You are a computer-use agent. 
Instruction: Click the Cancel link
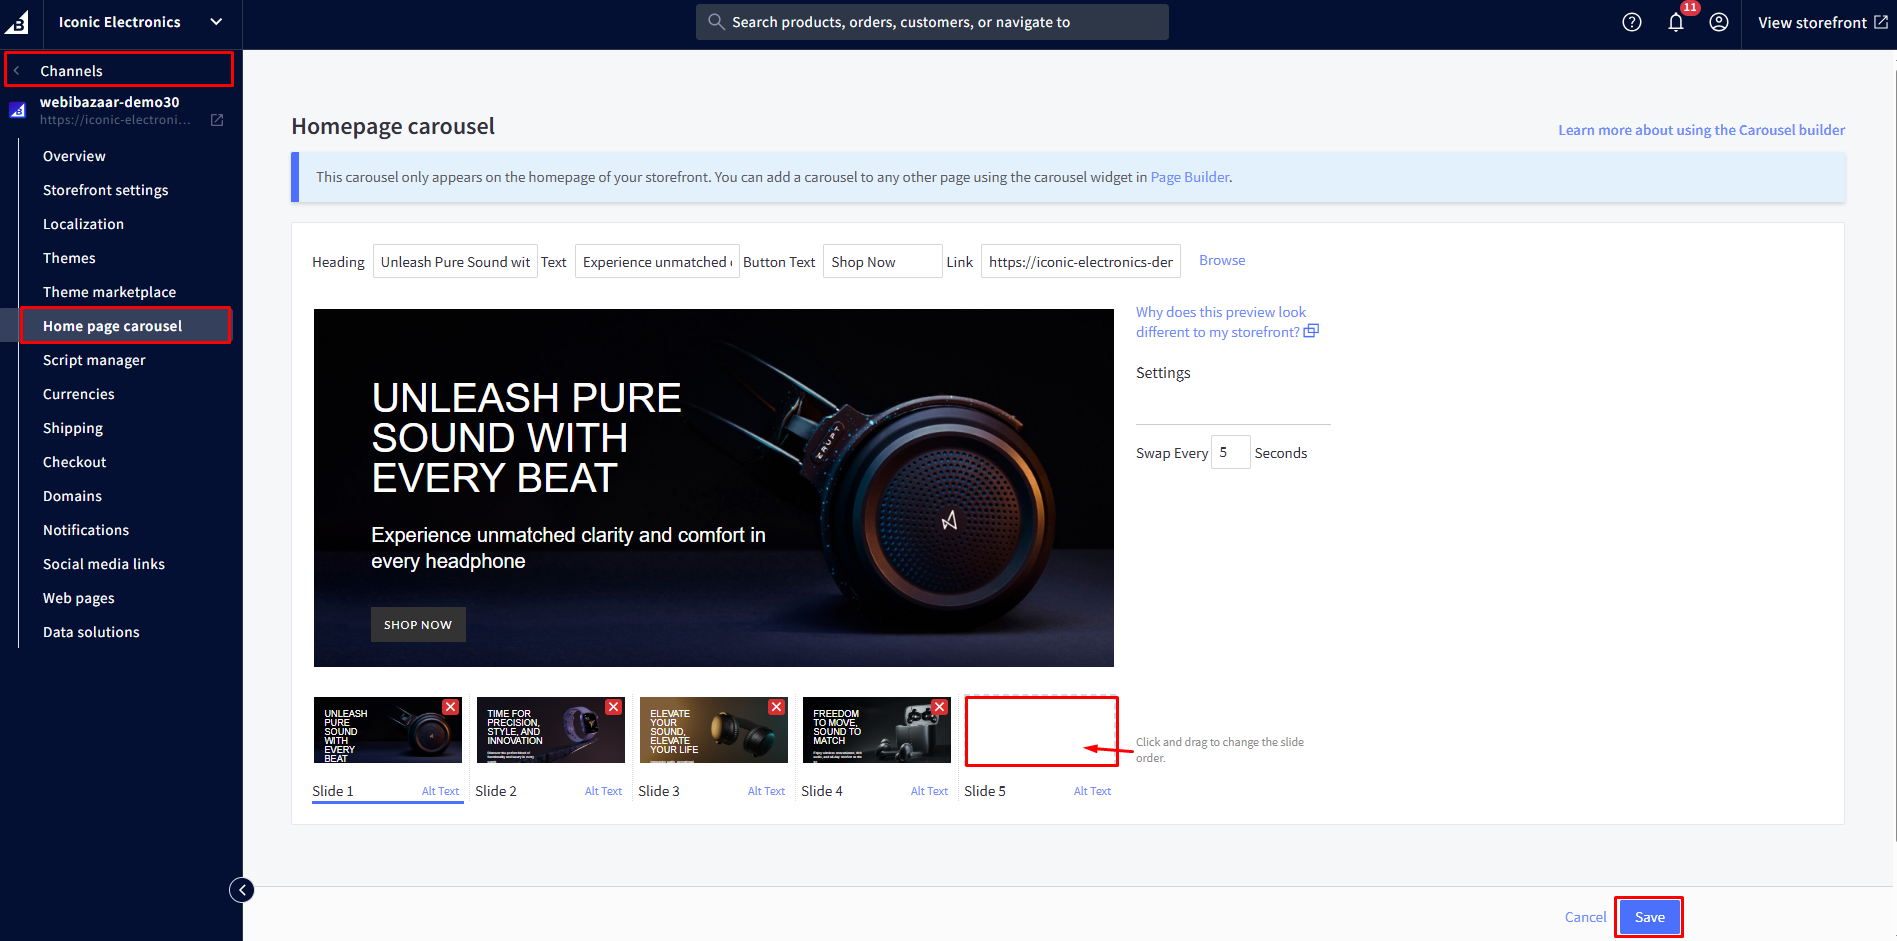[x=1585, y=917]
